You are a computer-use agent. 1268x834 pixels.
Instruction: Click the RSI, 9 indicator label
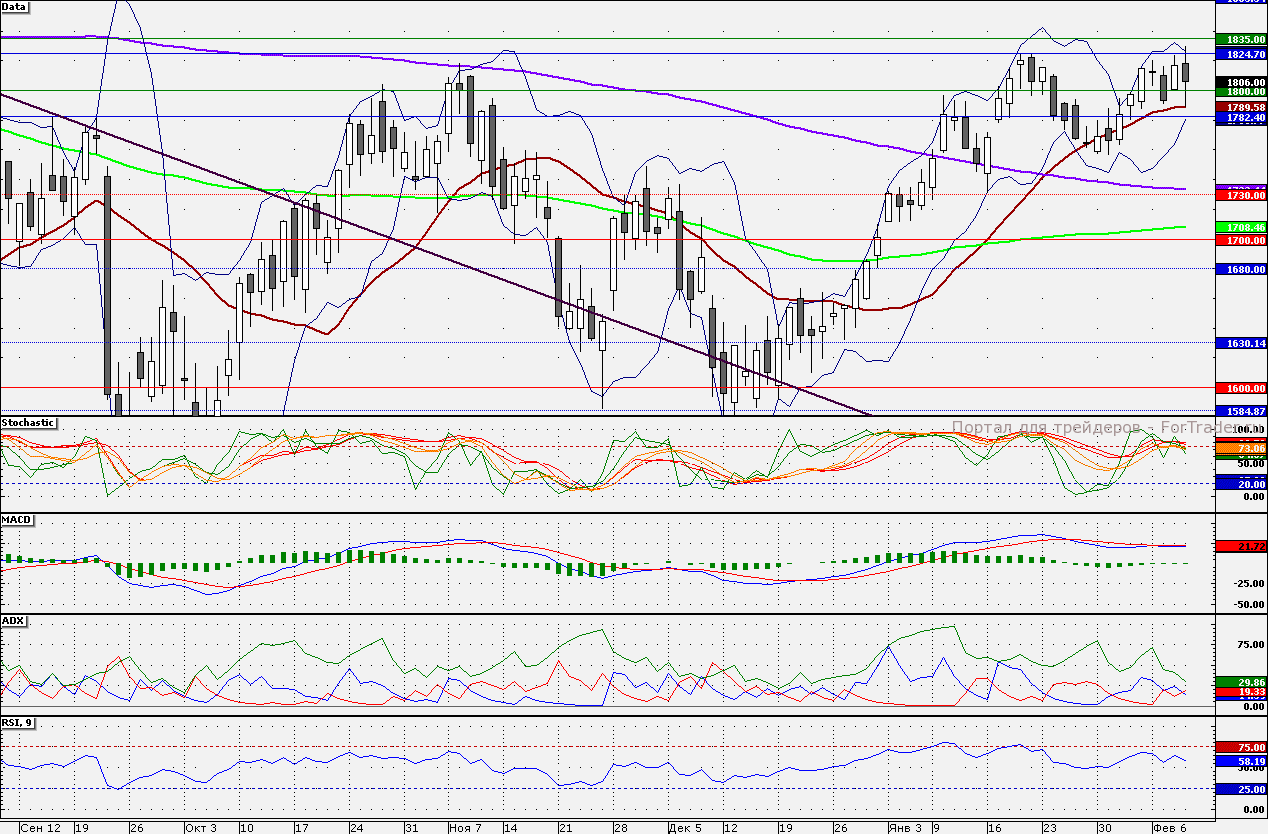[x=18, y=722]
